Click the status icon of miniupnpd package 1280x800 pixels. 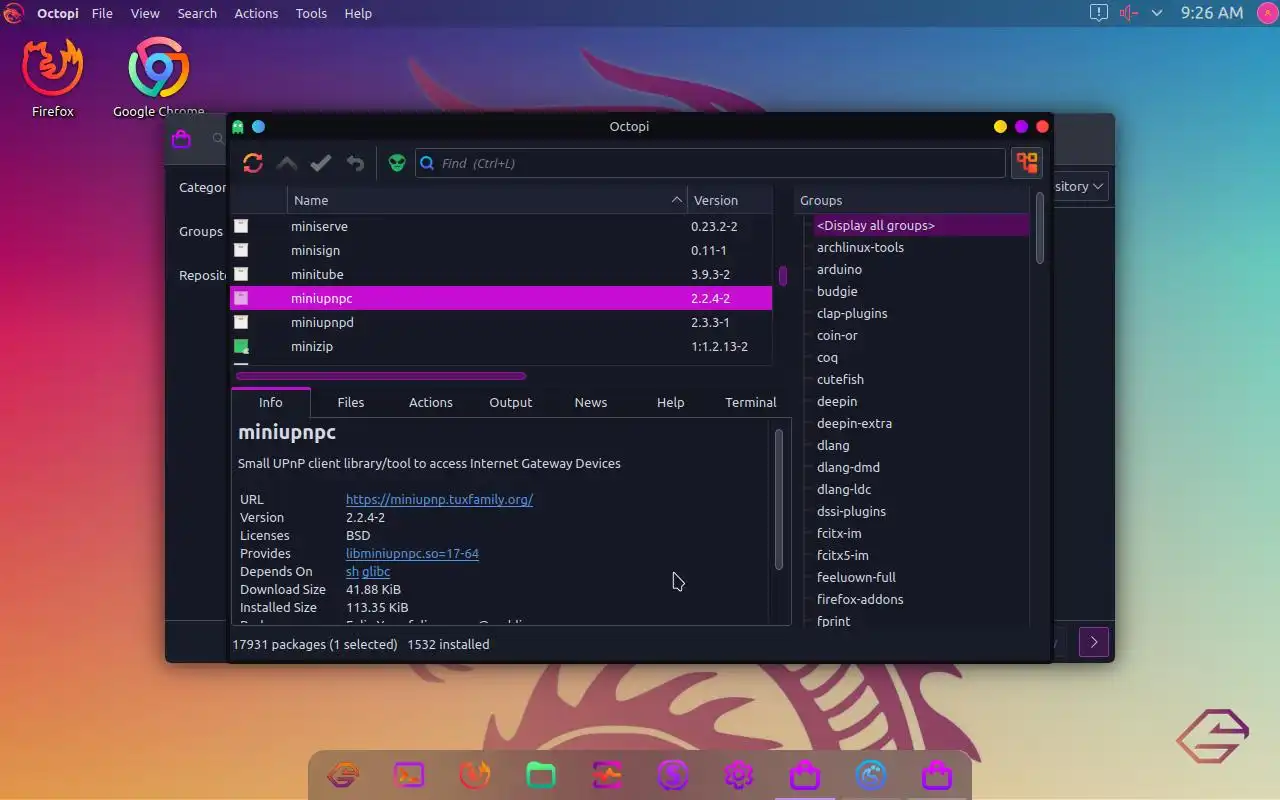pyautogui.click(x=241, y=322)
